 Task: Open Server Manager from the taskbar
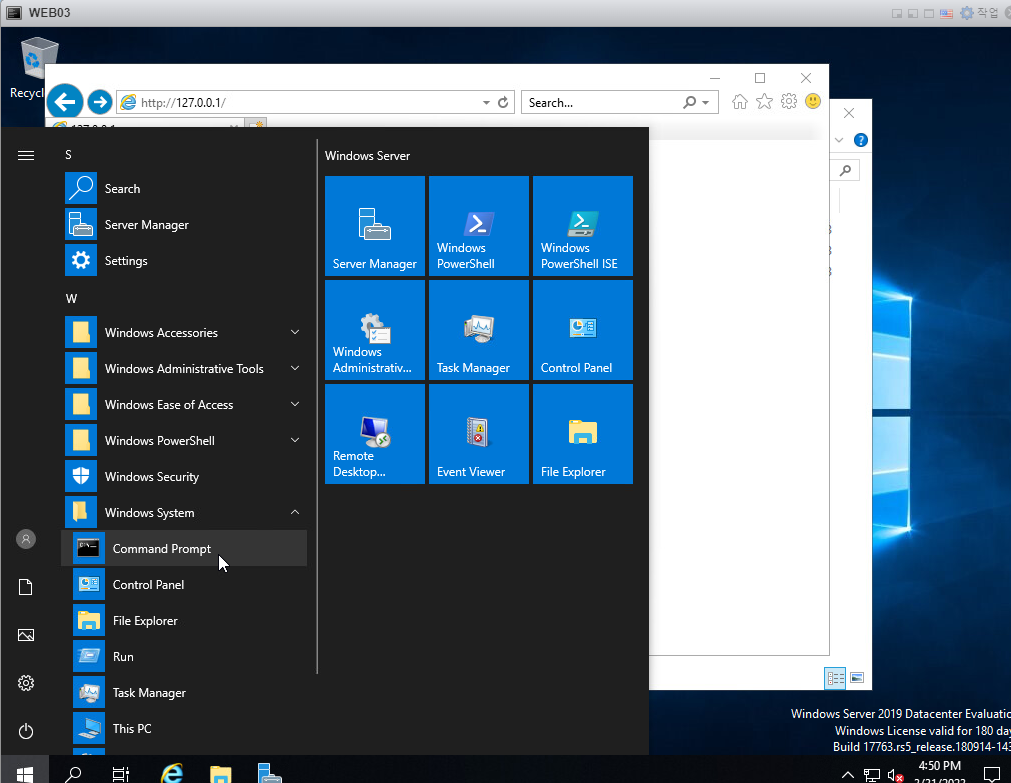[269, 773]
